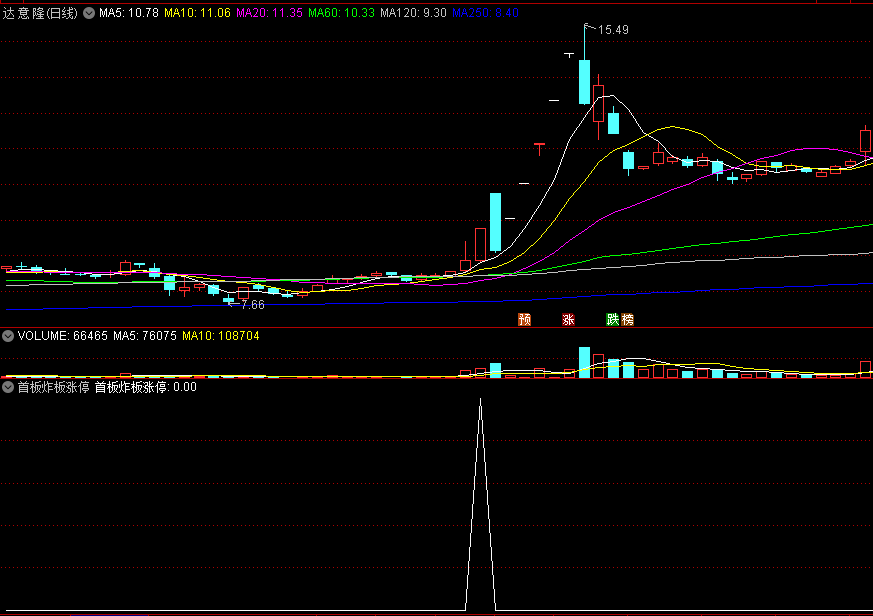873x616 pixels.
Task: Click the white spike in 首板炸板涨停 panel
Action: 480,504
